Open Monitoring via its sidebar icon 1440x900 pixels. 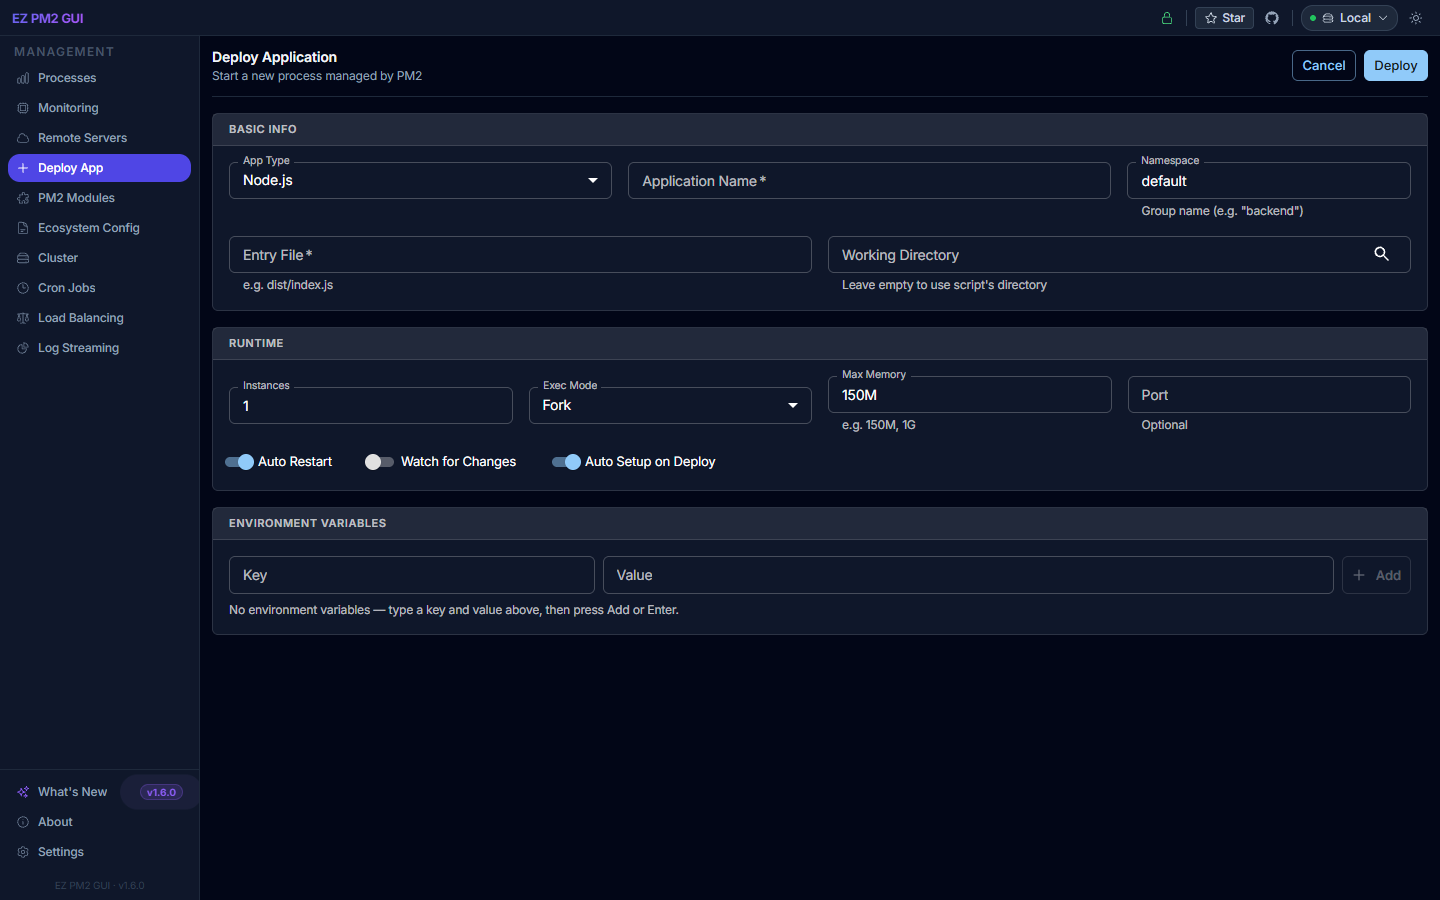coord(23,108)
